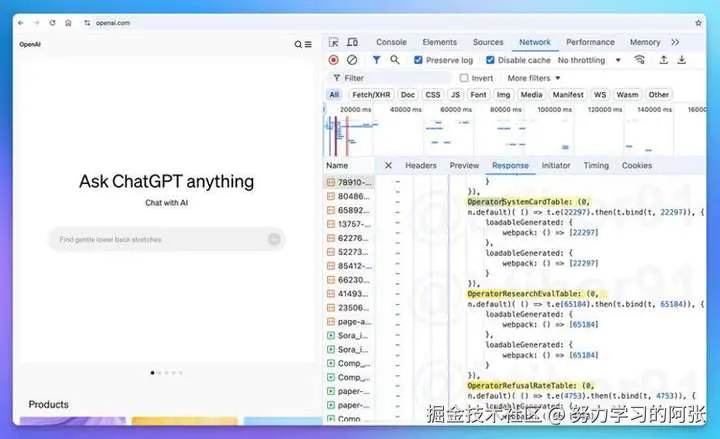Viewport: 720px width, 439px height.
Task: Clear the network log
Action: pyautogui.click(x=352, y=60)
